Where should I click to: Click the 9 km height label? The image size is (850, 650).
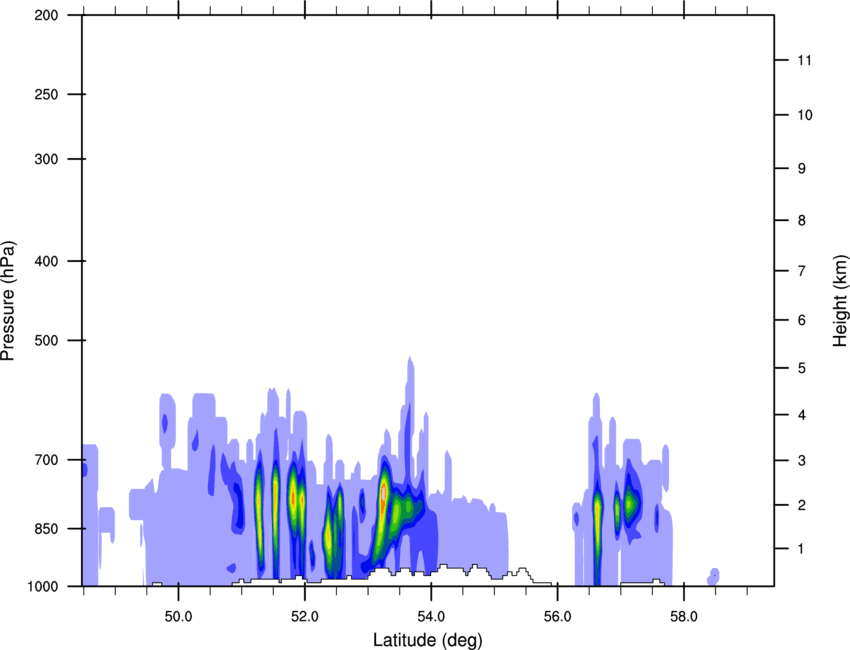point(802,169)
